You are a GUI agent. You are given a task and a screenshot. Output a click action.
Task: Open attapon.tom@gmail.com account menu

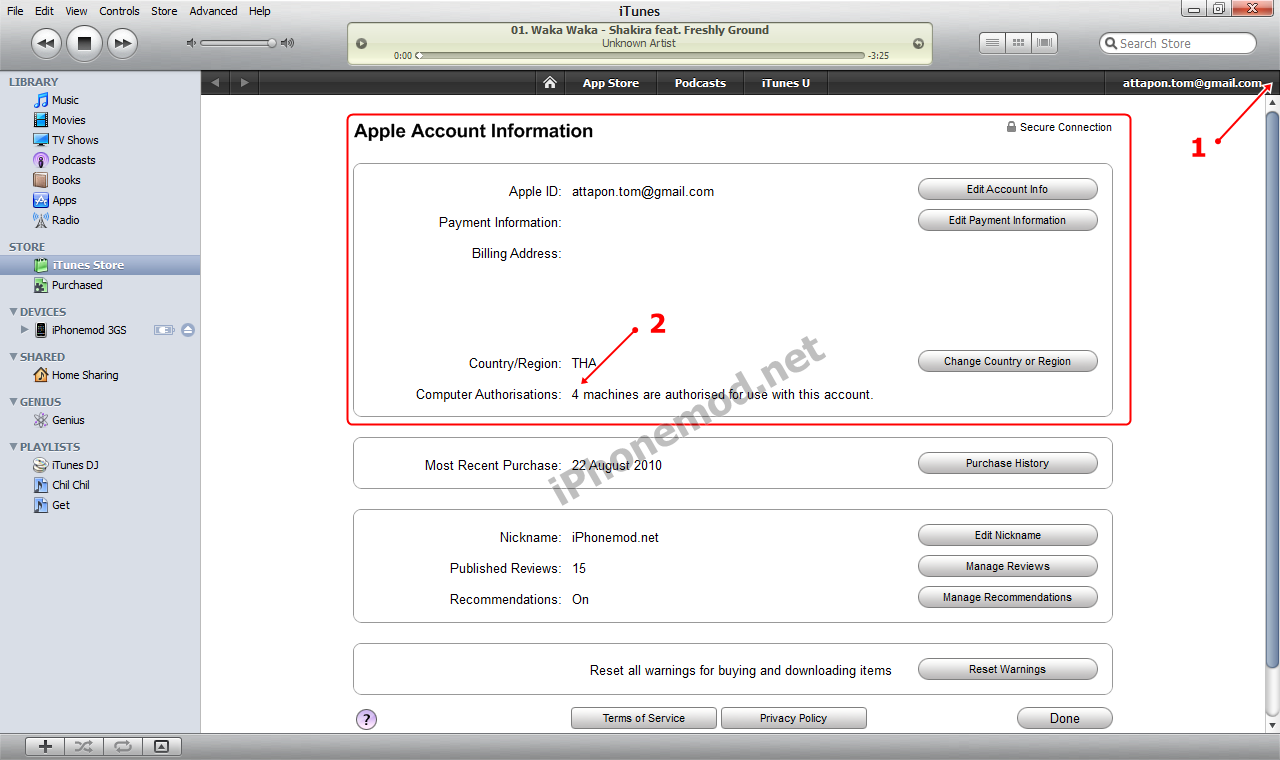[1190, 83]
